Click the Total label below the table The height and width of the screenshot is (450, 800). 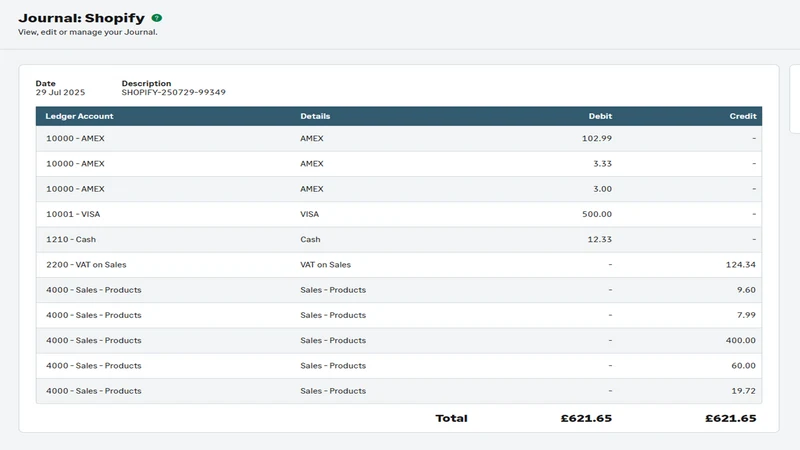point(451,418)
